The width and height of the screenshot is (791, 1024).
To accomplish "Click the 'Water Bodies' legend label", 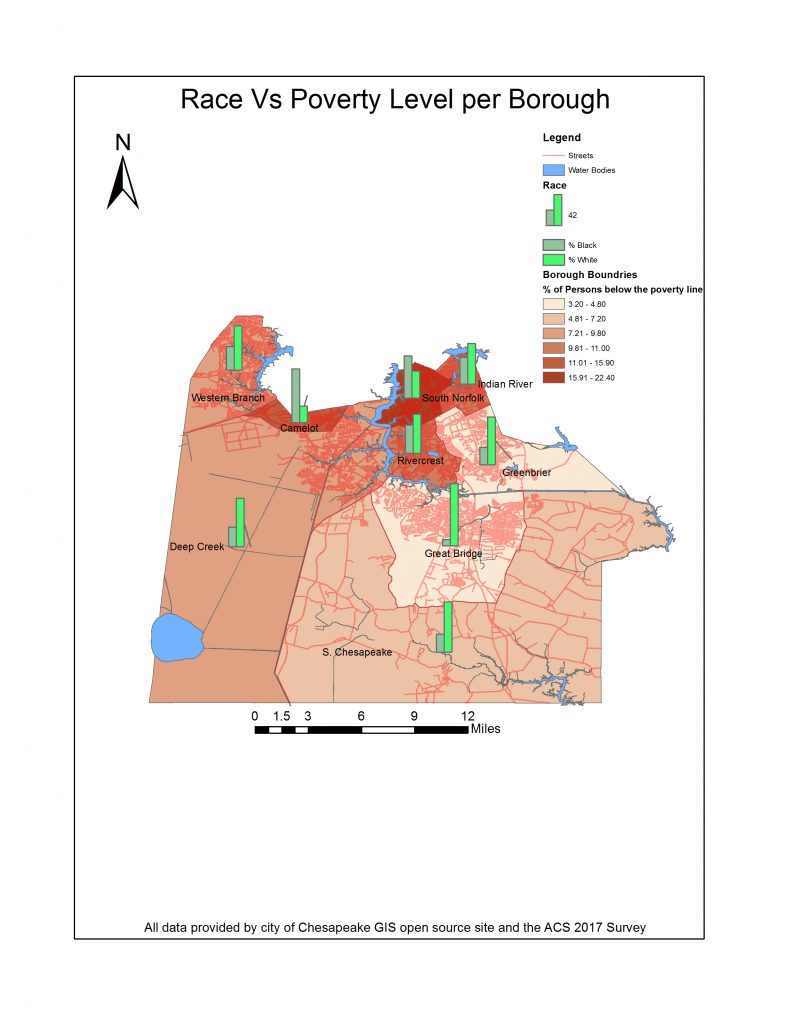I will 591,170.
